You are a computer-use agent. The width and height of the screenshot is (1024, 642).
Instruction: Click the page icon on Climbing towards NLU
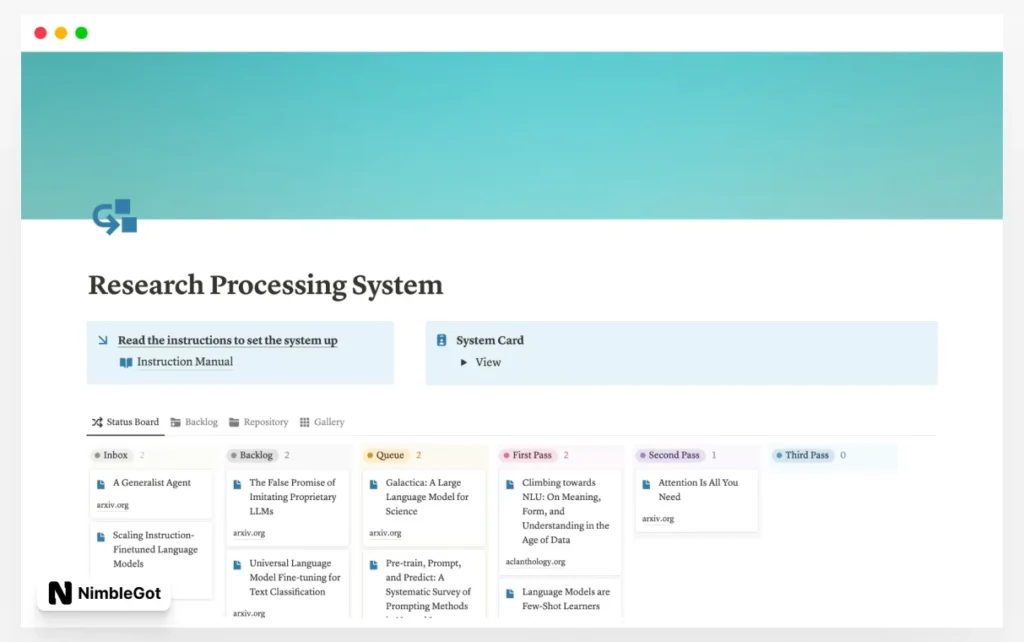point(510,484)
